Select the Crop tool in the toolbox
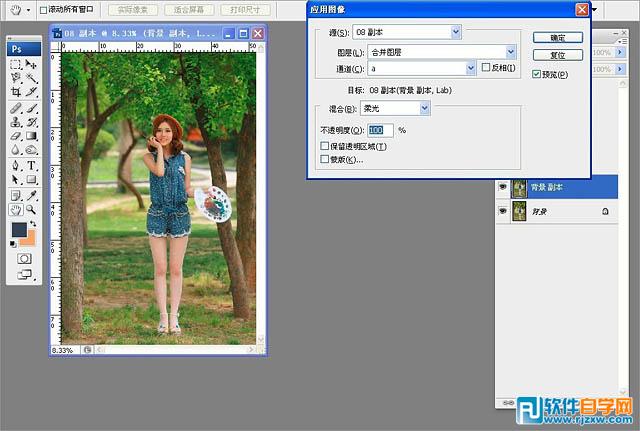Image resolution: width=640 pixels, height=431 pixels. [15, 92]
